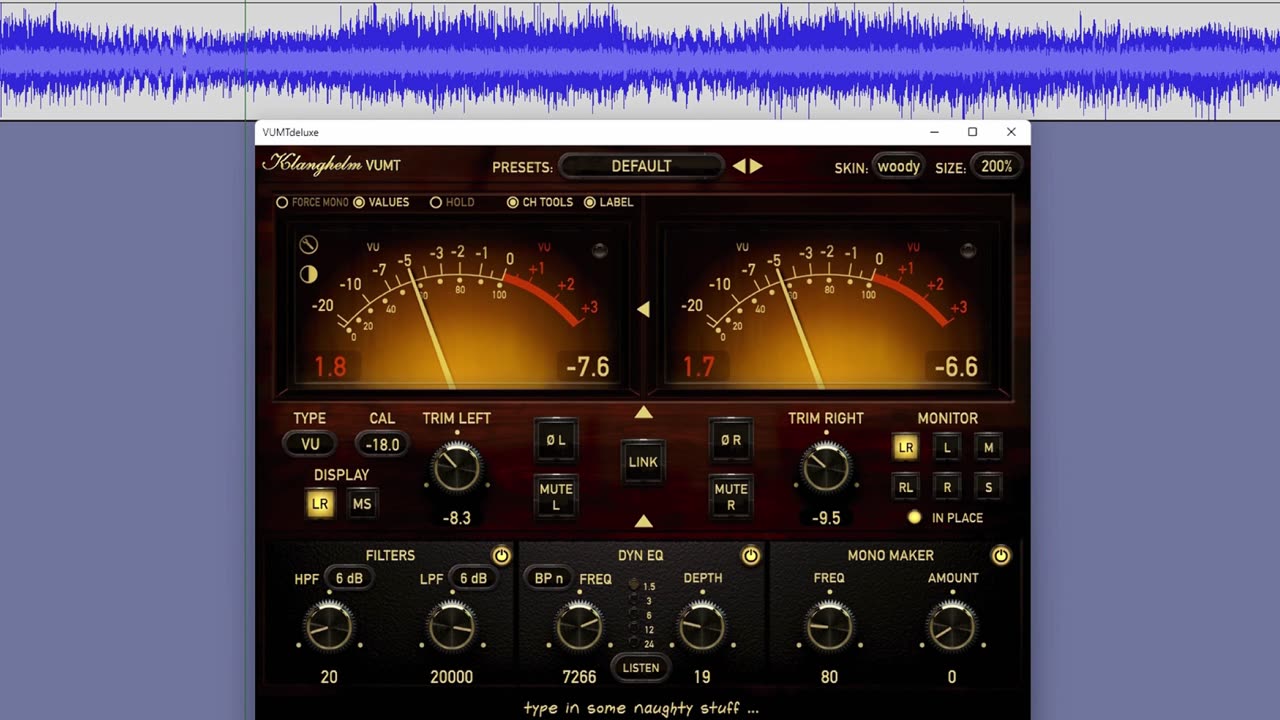Viewport: 1280px width, 720px height.
Task: Open the BP n dynamic EQ mode selector
Action: coord(549,579)
